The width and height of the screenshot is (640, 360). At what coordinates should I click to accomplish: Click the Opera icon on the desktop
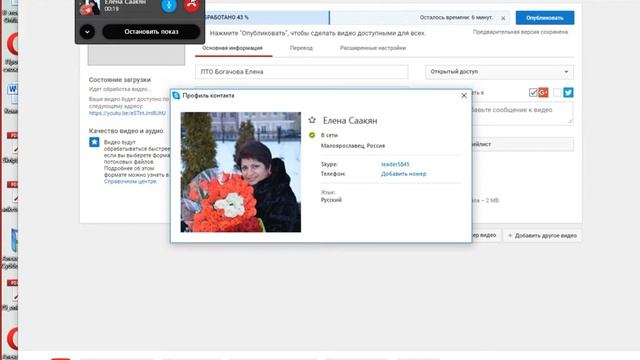(x=12, y=44)
